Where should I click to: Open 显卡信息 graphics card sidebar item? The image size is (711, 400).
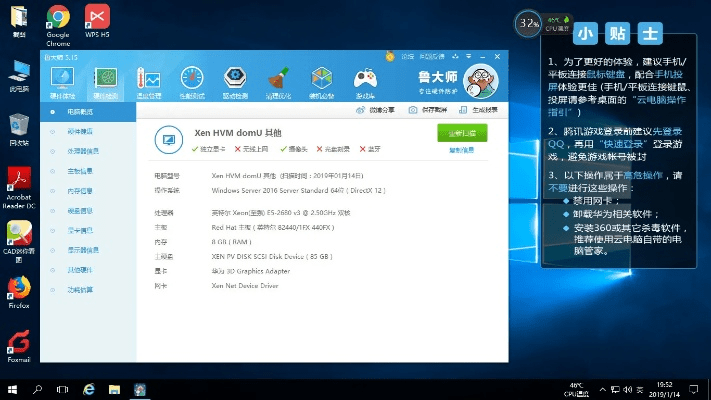tap(79, 229)
